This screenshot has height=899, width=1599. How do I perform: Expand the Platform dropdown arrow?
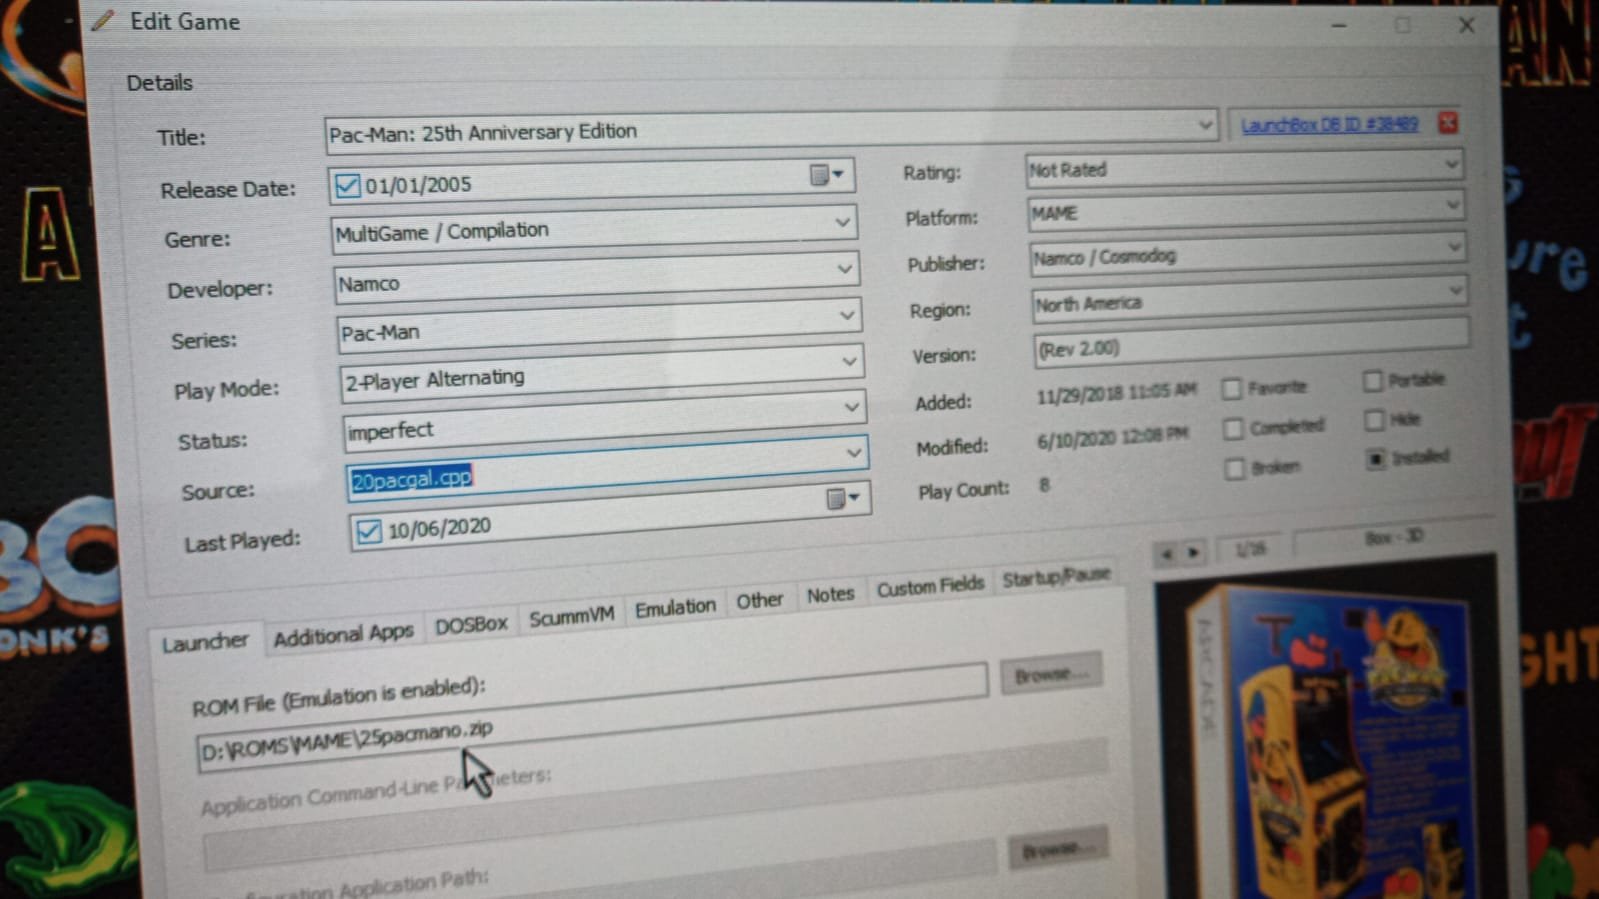(1453, 205)
